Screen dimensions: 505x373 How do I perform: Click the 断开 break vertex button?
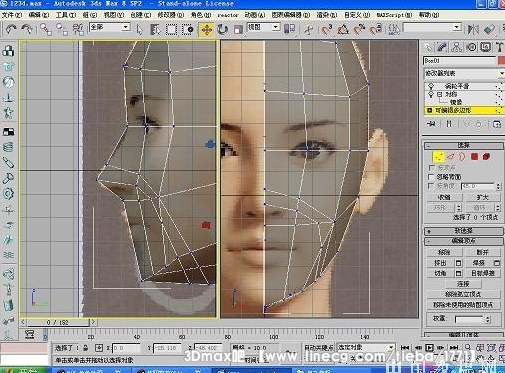click(482, 252)
